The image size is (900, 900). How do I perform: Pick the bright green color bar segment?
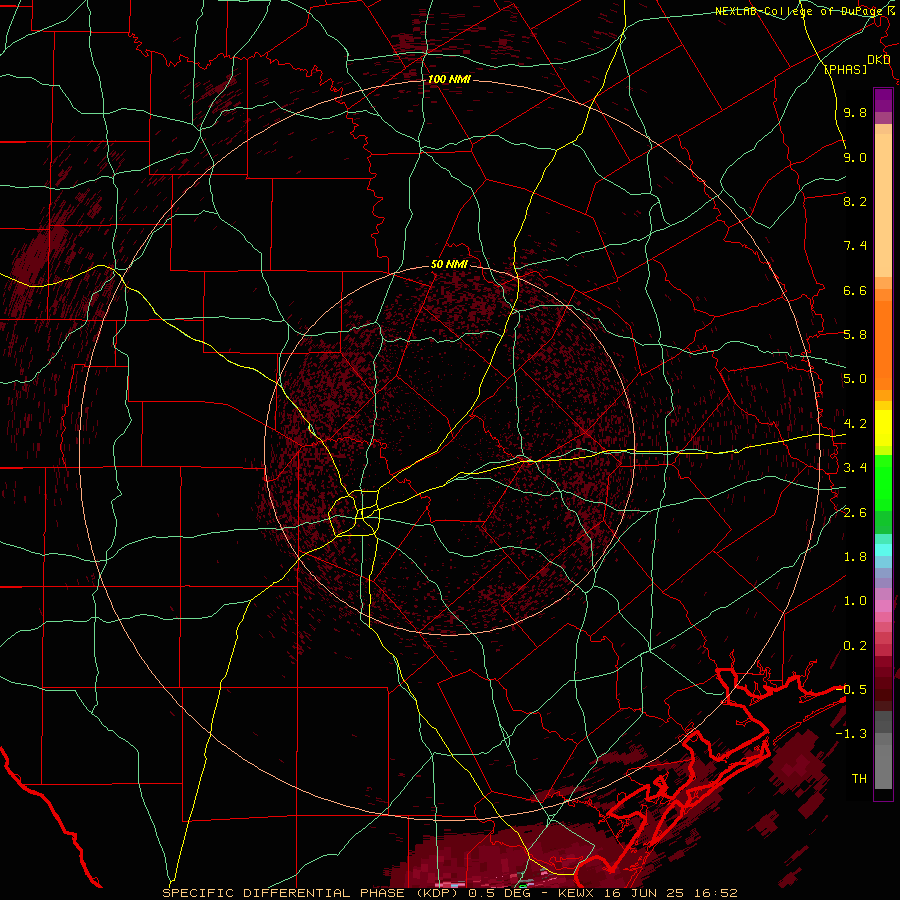point(883,483)
